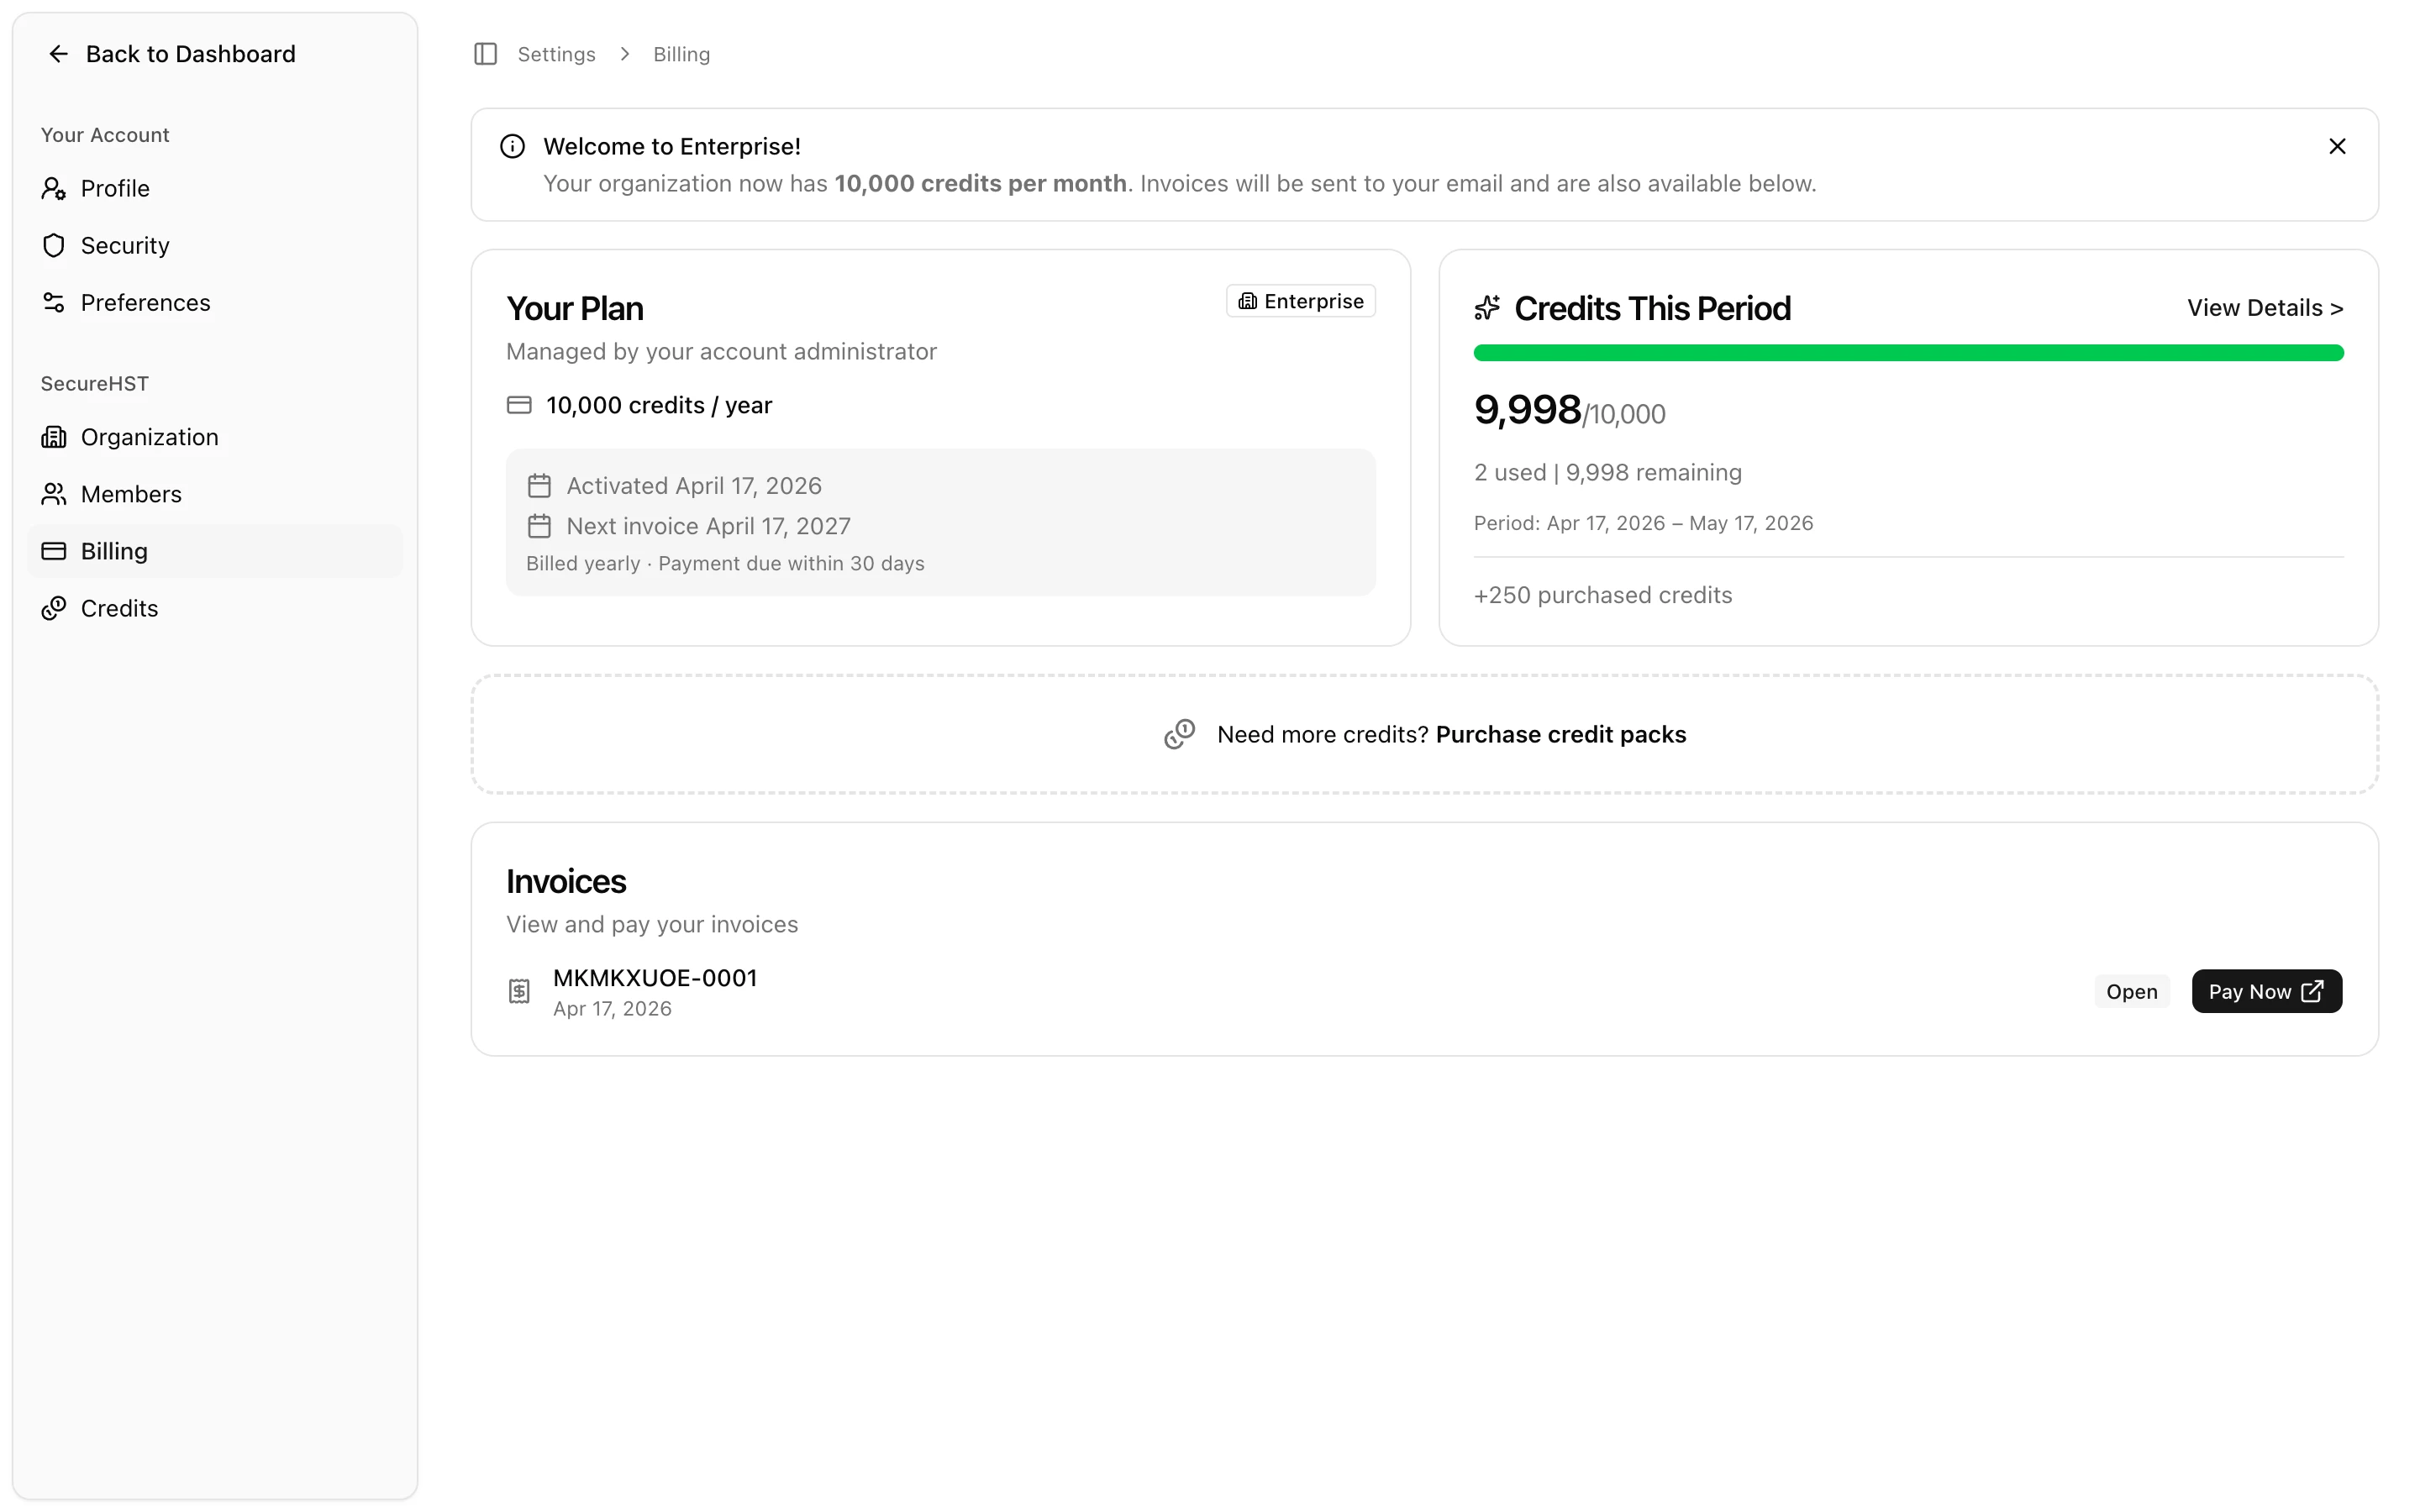Click the back arrow icon beside Dashboard
The width and height of the screenshot is (2420, 1512).
point(58,54)
